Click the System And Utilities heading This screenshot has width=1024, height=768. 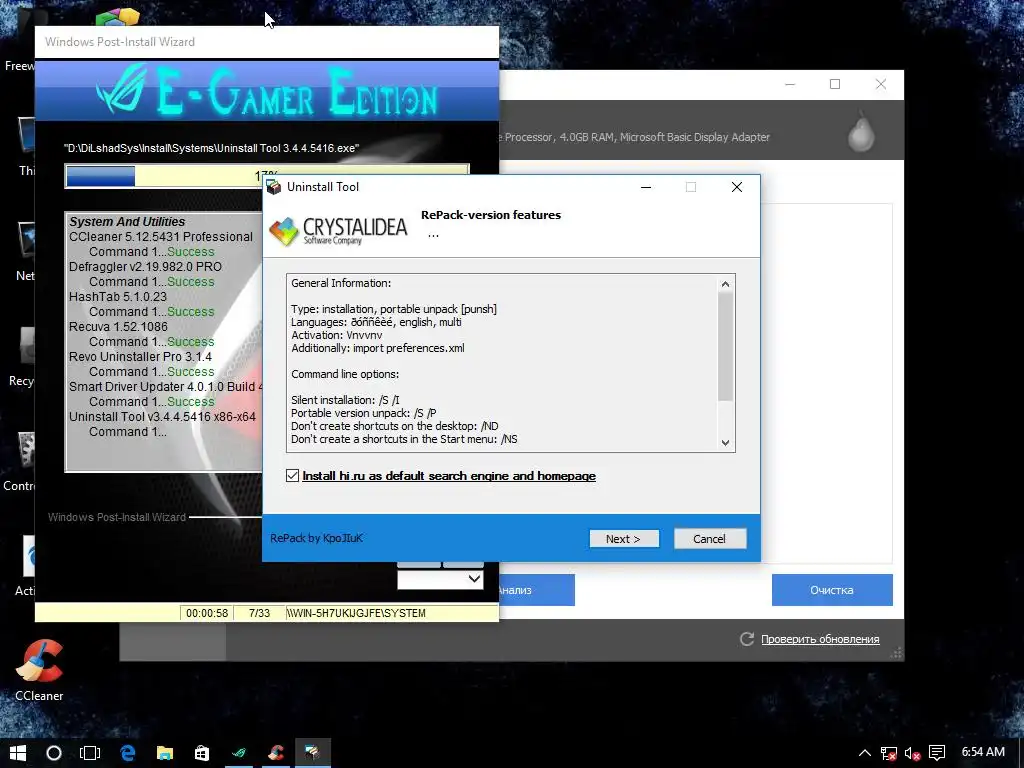(x=127, y=221)
